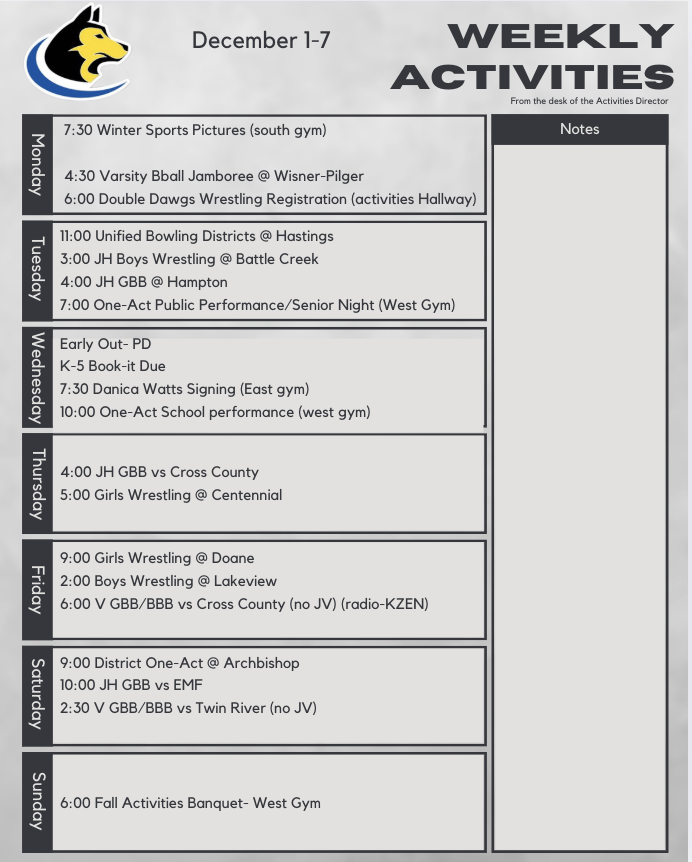Select the Sunday day label
The image size is (692, 862).
37,801
